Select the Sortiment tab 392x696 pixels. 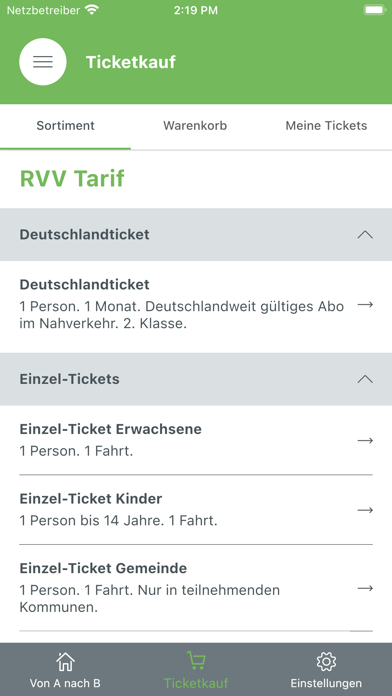click(65, 126)
